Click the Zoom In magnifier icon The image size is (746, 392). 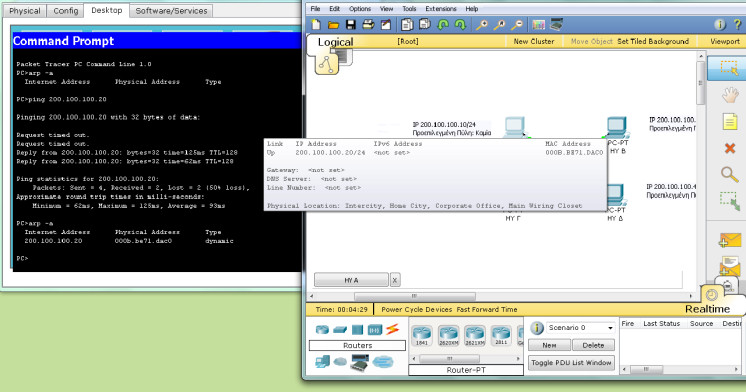pyautogui.click(x=482, y=25)
